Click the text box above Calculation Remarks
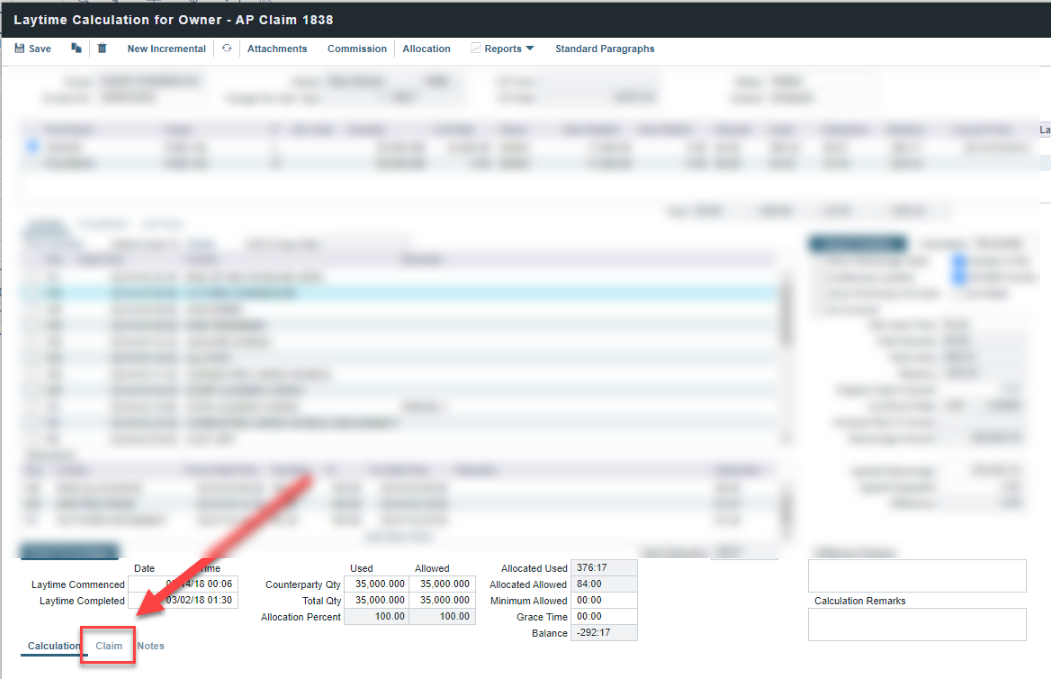 pos(917,576)
